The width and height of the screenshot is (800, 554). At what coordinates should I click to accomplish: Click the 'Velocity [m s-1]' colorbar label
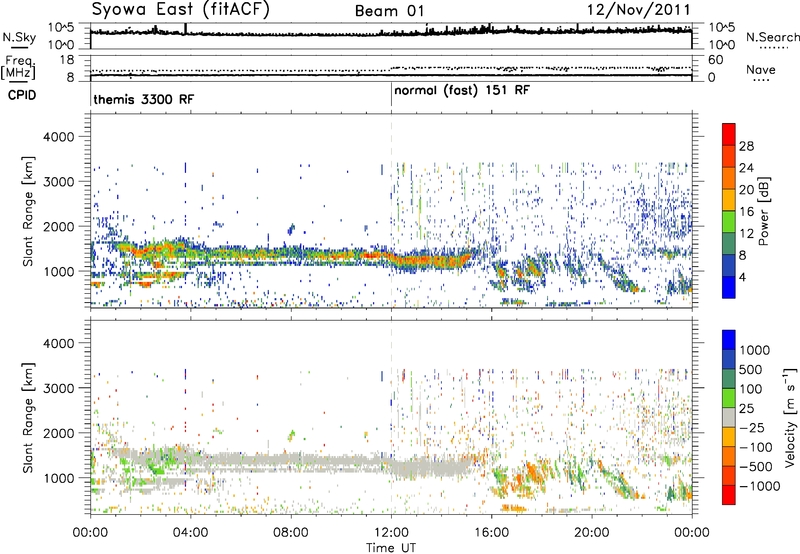coord(790,417)
